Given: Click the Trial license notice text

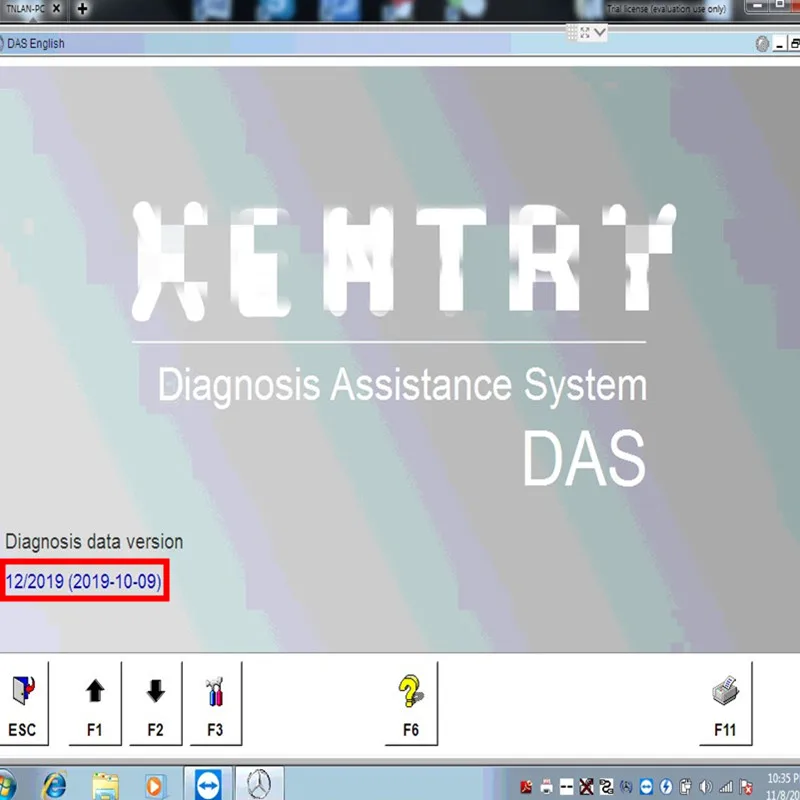Looking at the screenshot, I should [666, 9].
